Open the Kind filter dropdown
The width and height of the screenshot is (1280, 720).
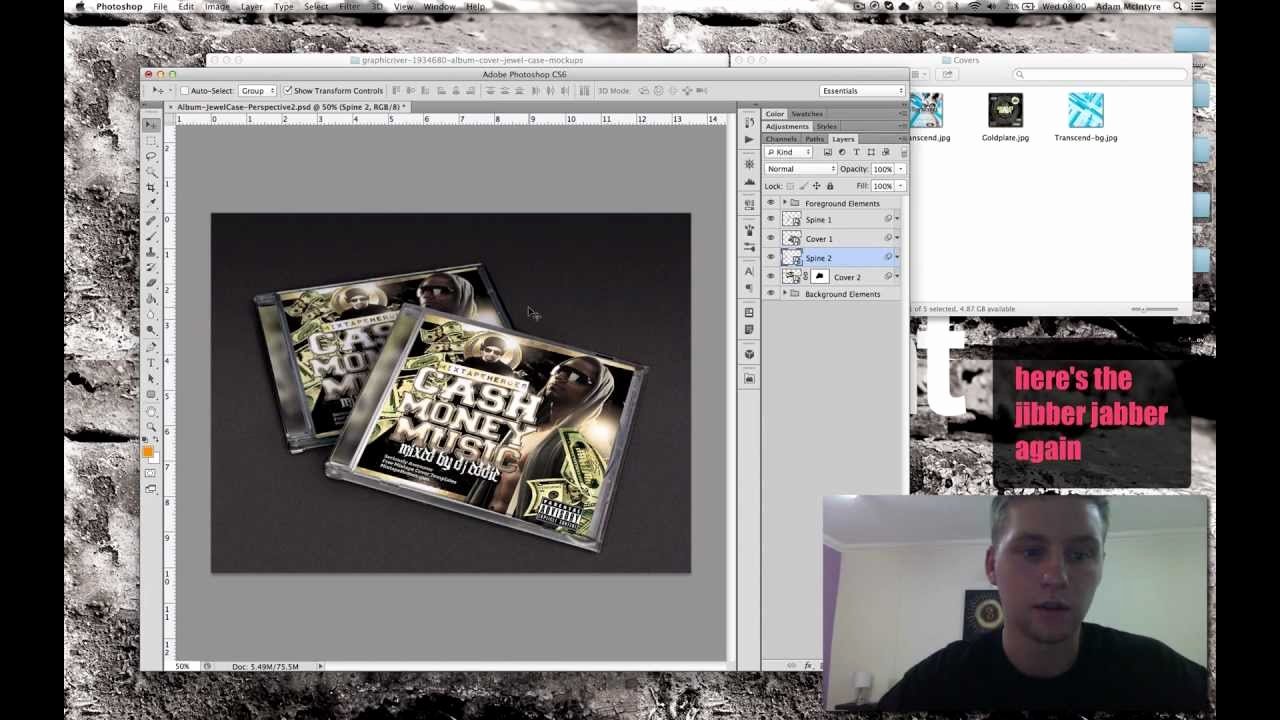(x=789, y=152)
